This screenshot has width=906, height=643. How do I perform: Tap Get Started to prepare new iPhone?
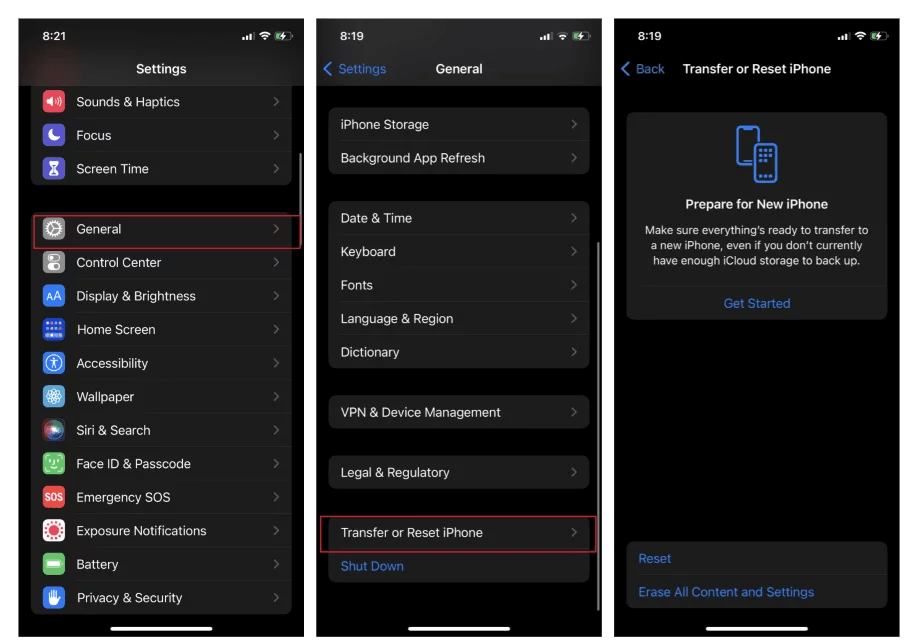click(x=757, y=303)
